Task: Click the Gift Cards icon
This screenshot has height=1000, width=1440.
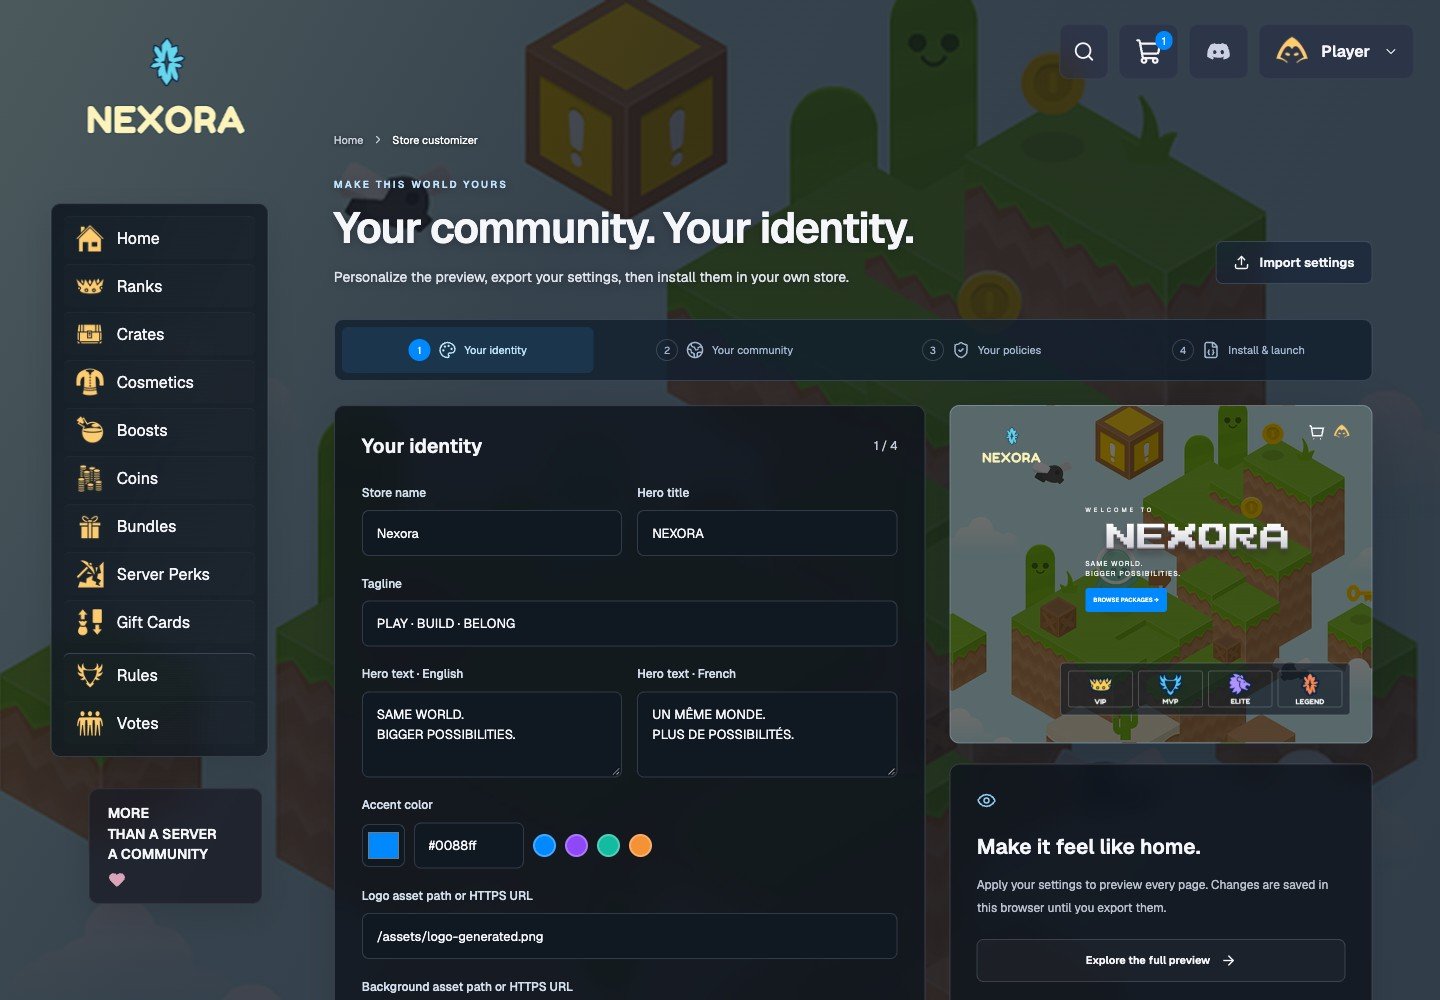Action: [x=90, y=622]
